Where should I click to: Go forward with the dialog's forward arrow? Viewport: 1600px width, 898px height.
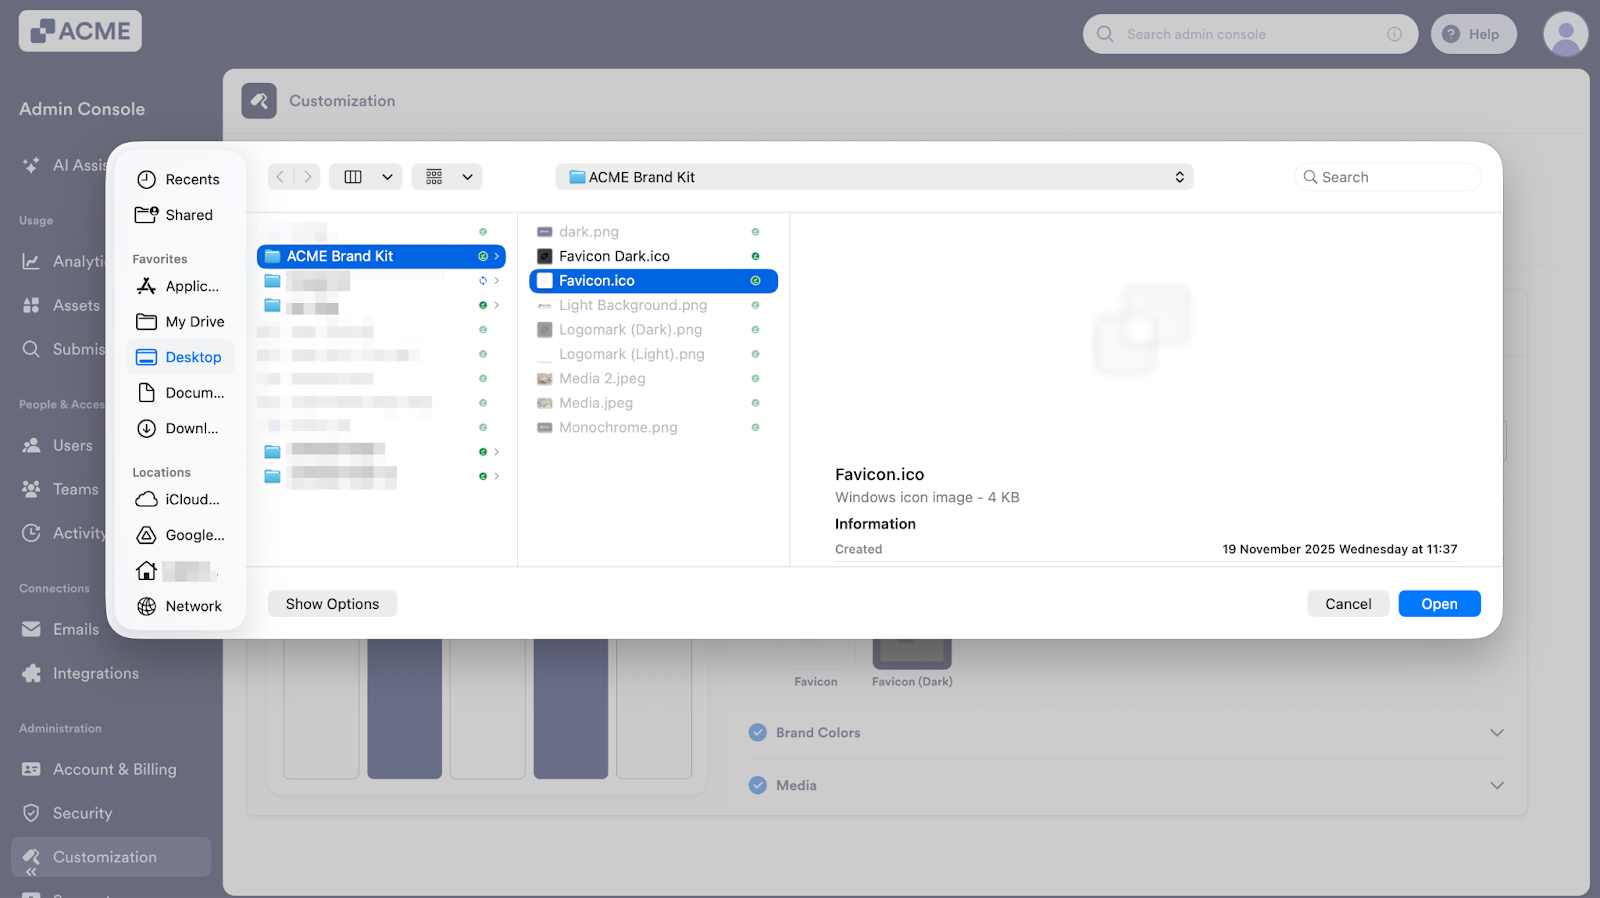pyautogui.click(x=307, y=177)
